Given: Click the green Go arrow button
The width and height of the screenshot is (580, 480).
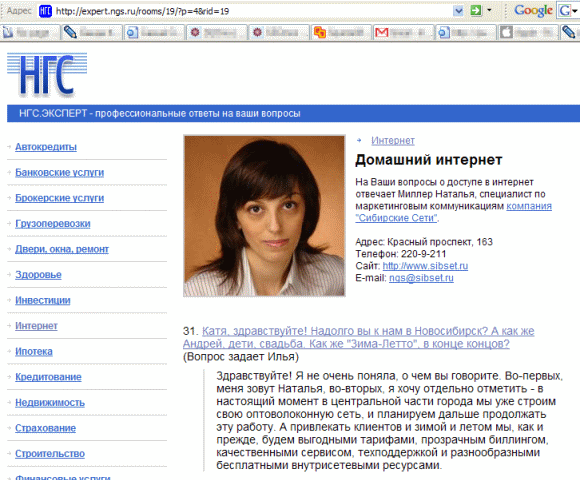Looking at the screenshot, I should pos(476,10).
